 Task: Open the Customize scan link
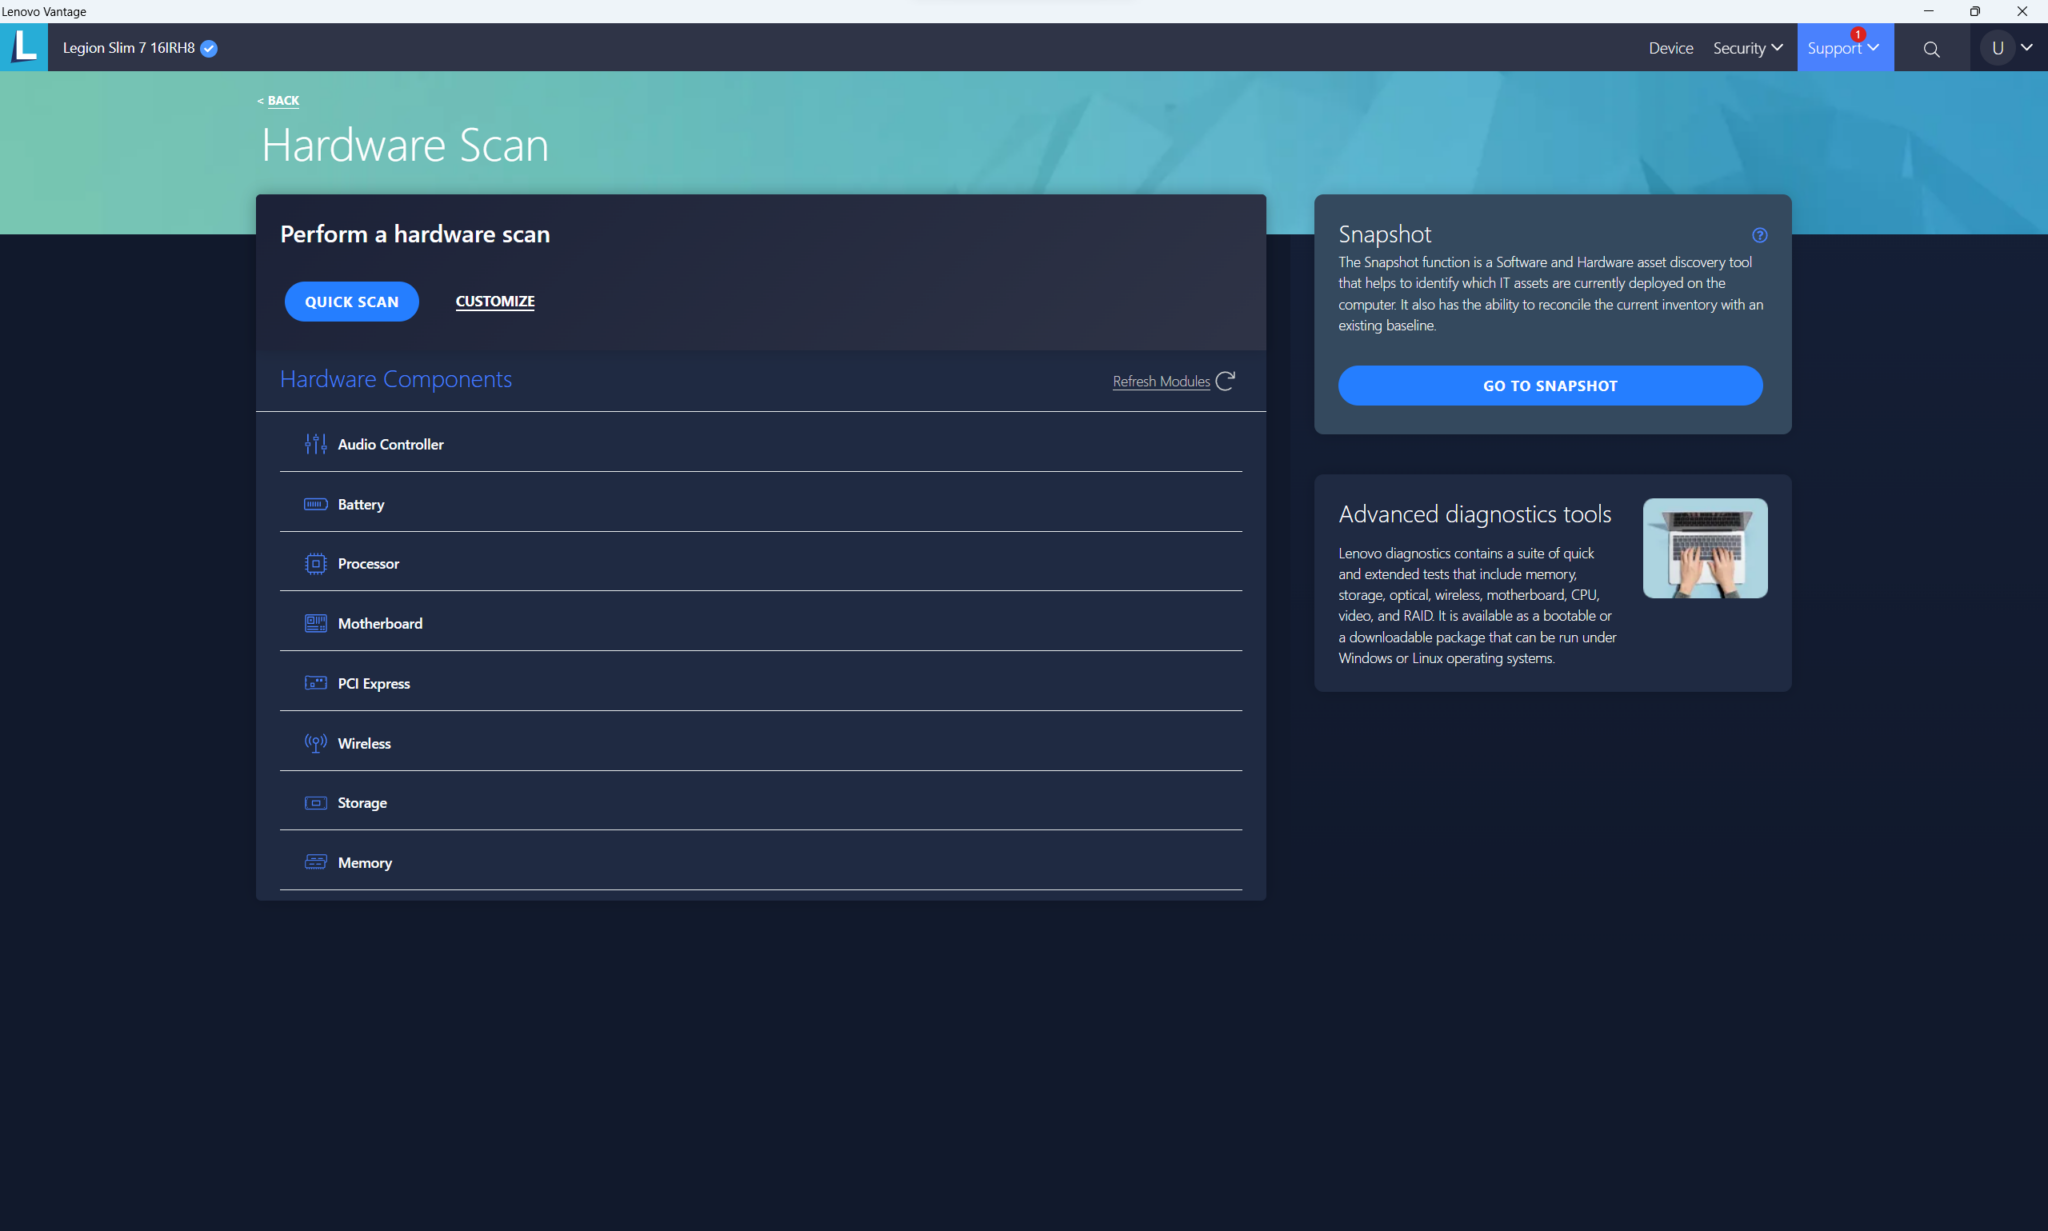pos(495,301)
